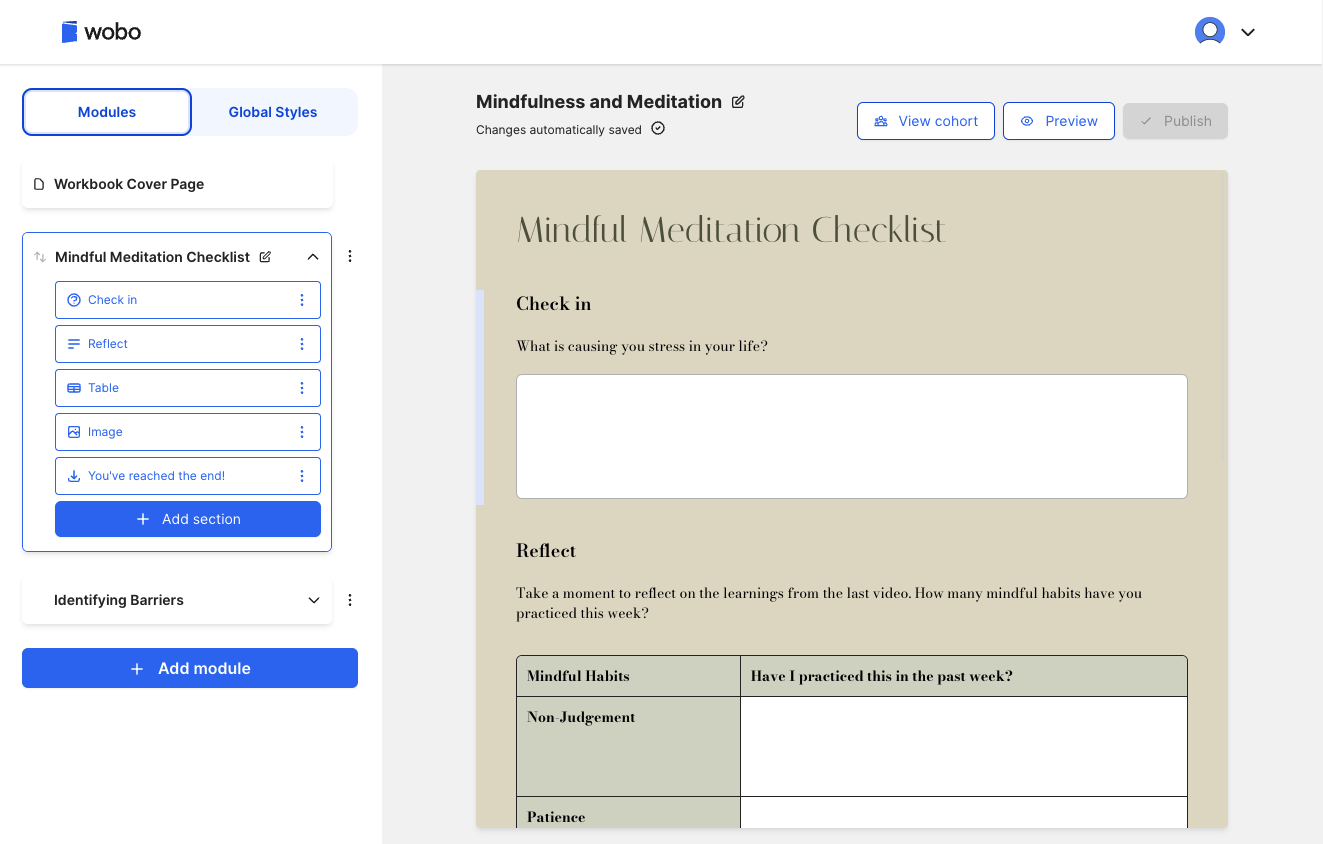Click the Changes automatically saved text
The height and width of the screenshot is (844, 1323).
559,129
